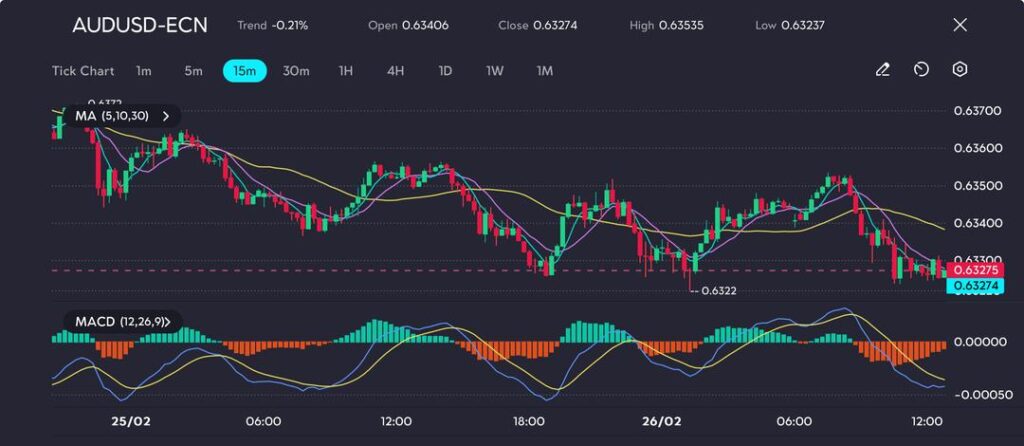
Task: Select the 4H timeframe
Action: click(x=395, y=71)
